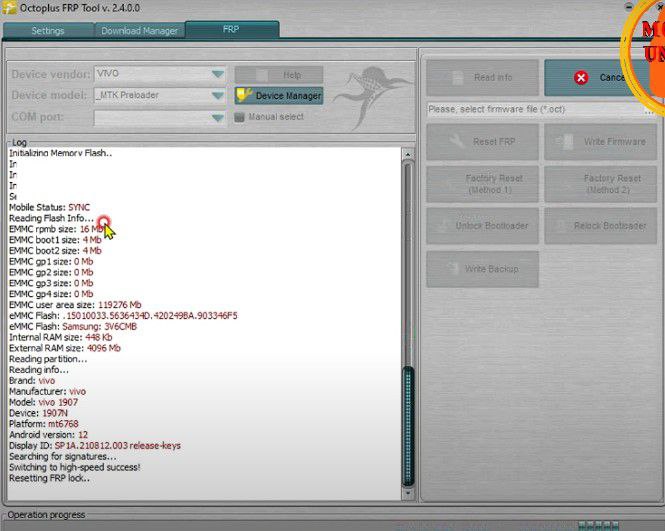
Task: Click Factory Reset (Method 1) button
Action: 482,184
